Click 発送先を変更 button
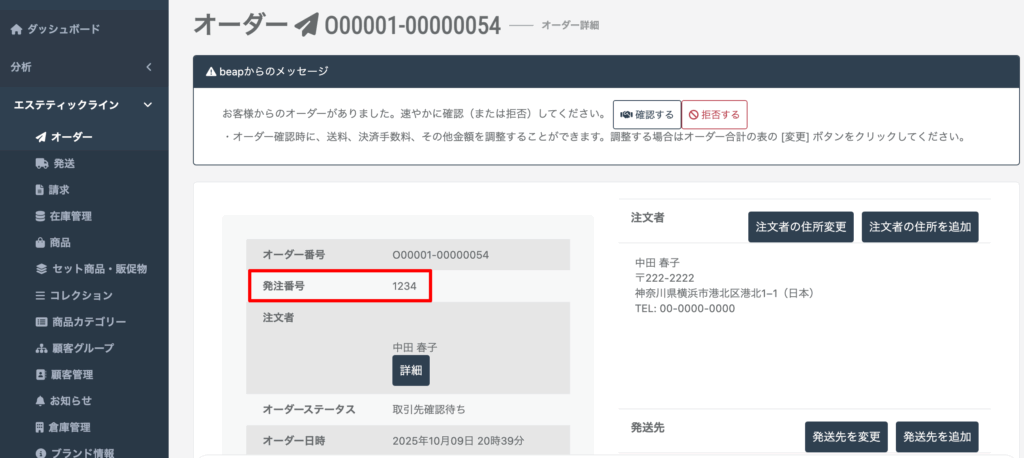1024x458 pixels. [846, 437]
